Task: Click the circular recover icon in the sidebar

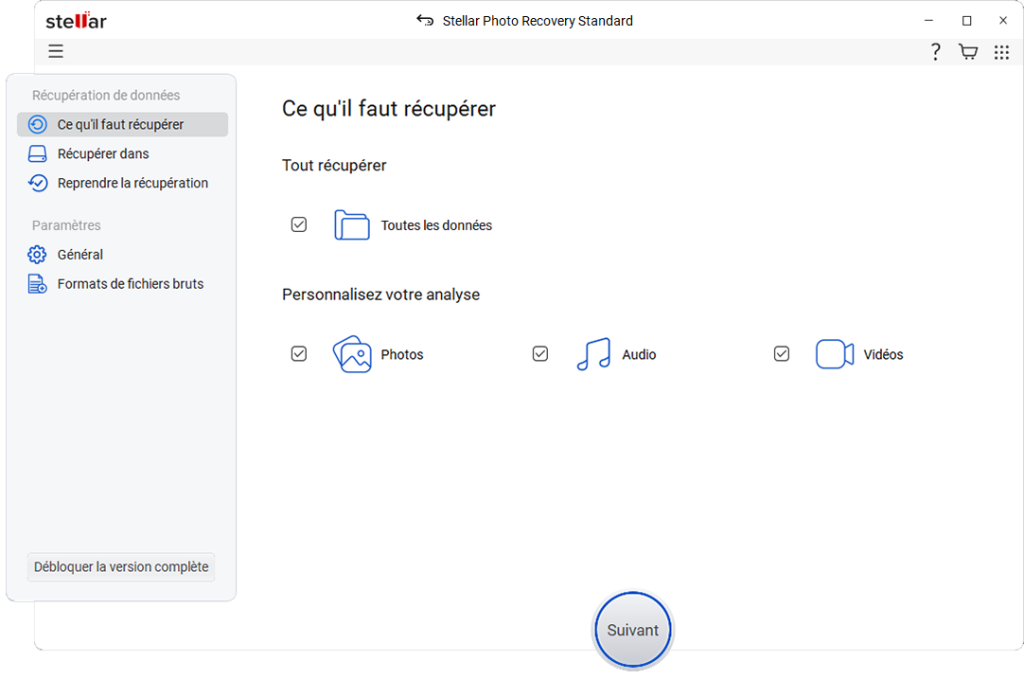Action: [x=37, y=124]
